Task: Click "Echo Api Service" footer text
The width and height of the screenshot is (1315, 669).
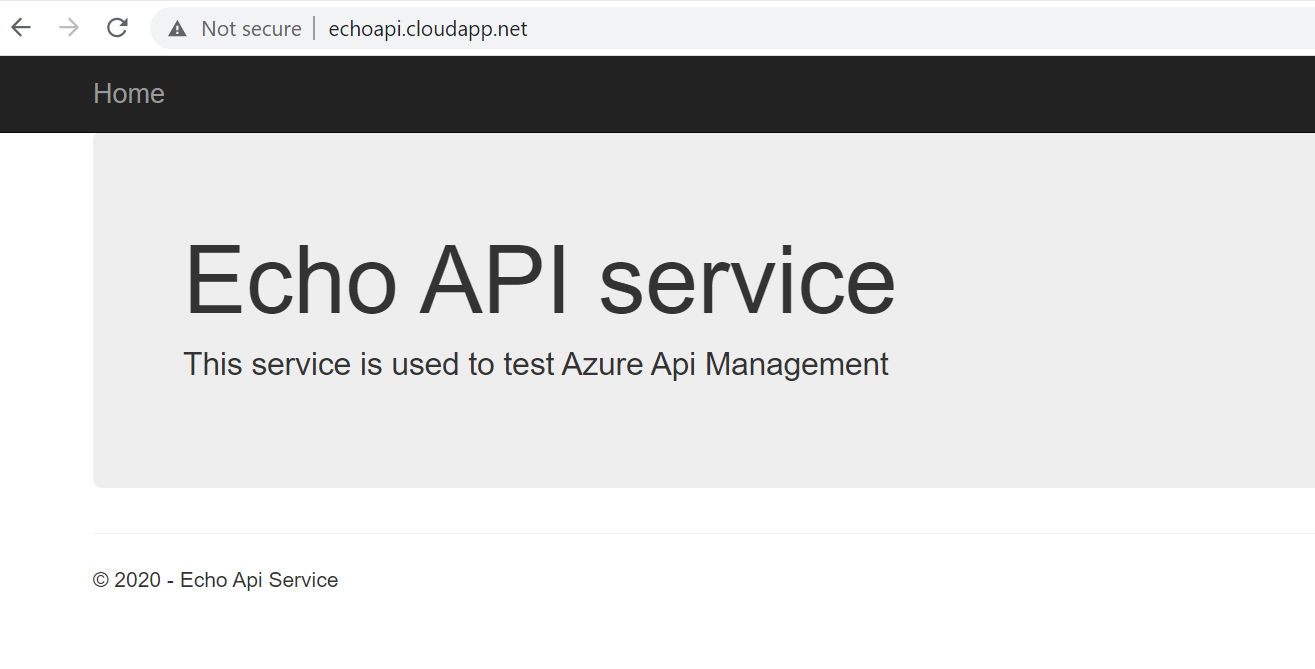Action: tap(259, 580)
